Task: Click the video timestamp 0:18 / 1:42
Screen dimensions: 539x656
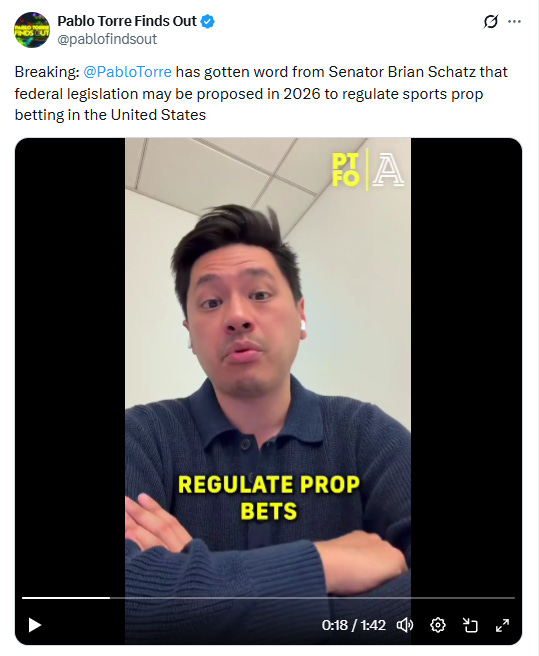Action: [354, 625]
